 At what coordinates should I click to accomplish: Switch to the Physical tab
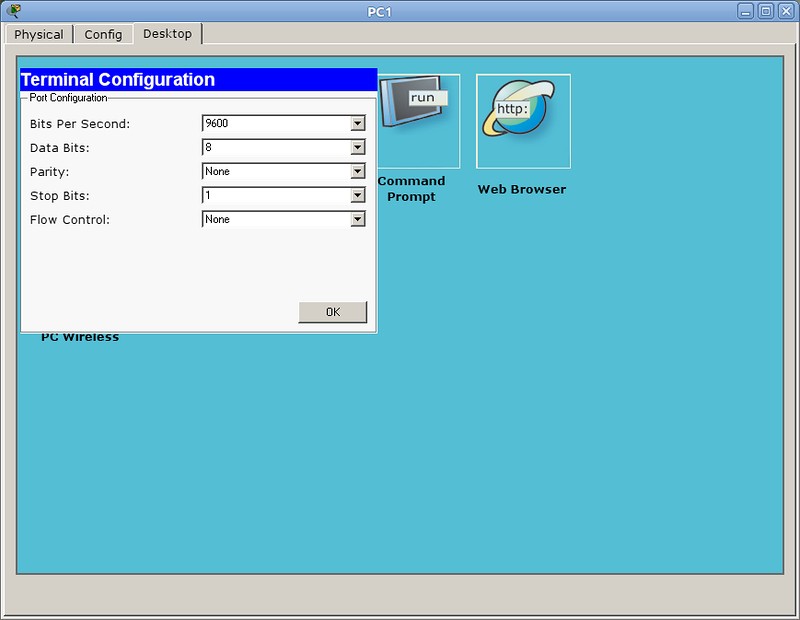39,34
